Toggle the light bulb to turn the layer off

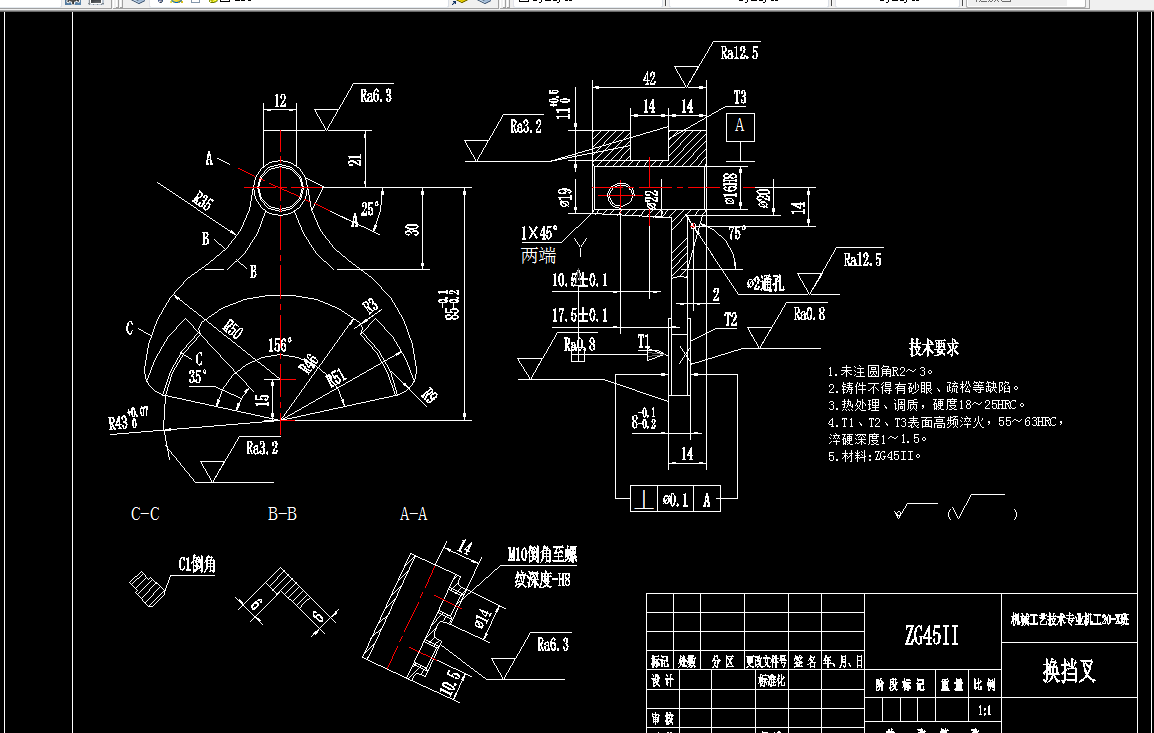coord(160,4)
